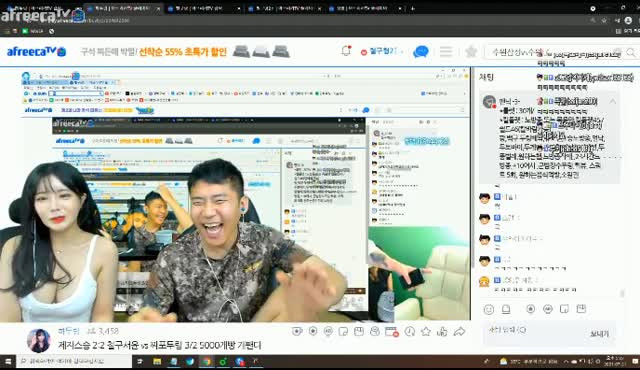
Task: Click the star balloon gift icon in chat
Action: pyautogui.click(x=530, y=309)
